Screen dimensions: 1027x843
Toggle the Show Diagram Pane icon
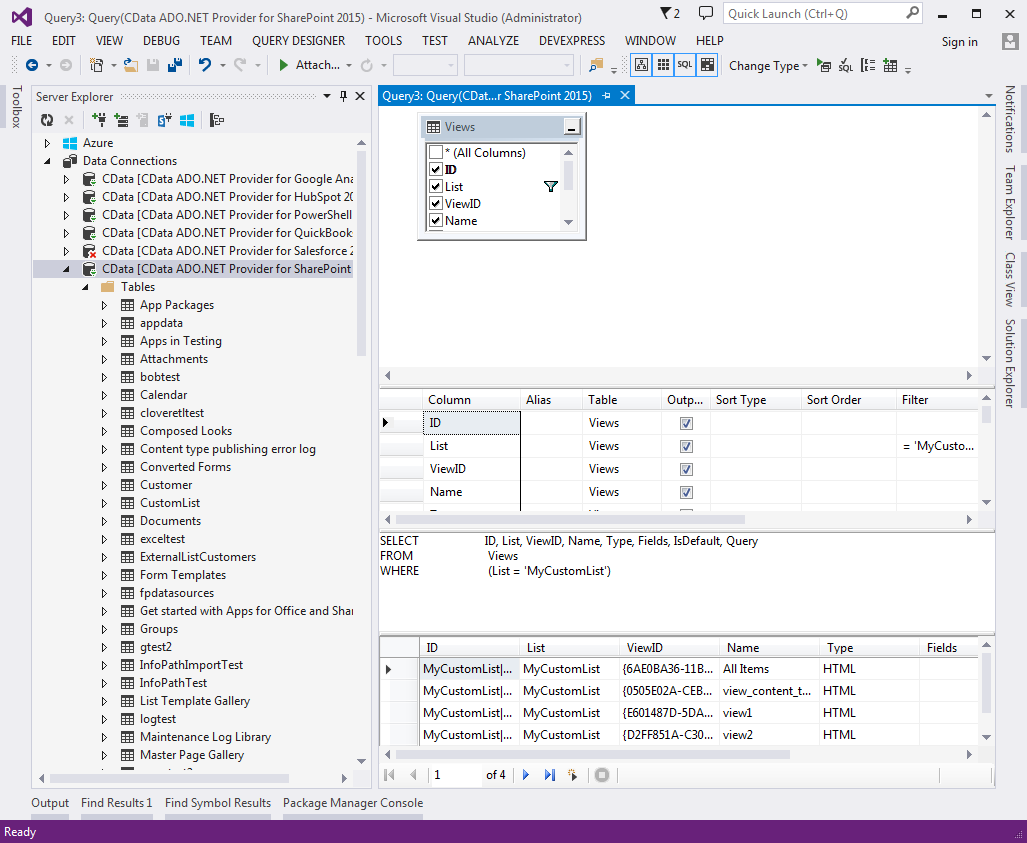639,65
